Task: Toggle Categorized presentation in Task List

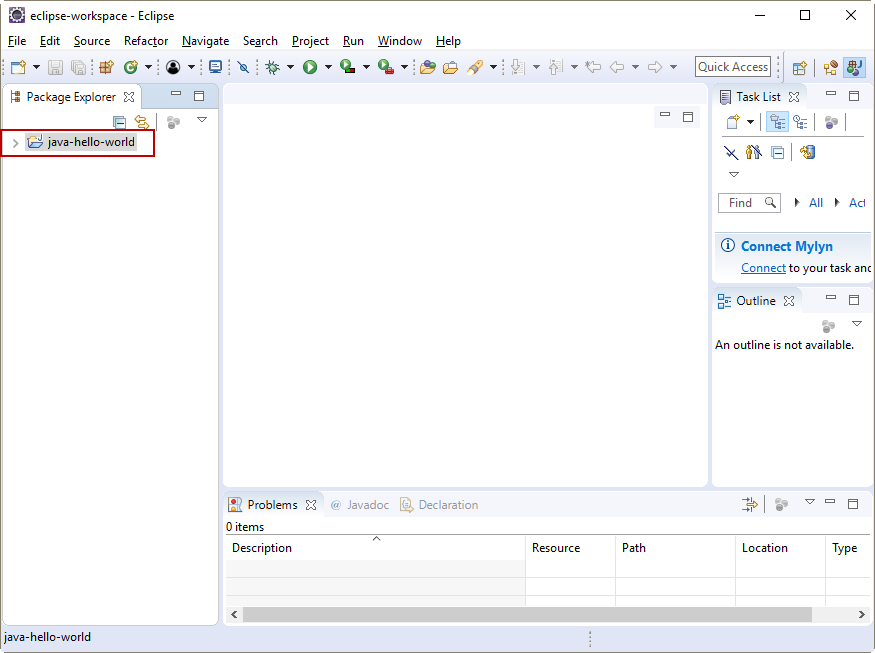Action: pos(777,122)
